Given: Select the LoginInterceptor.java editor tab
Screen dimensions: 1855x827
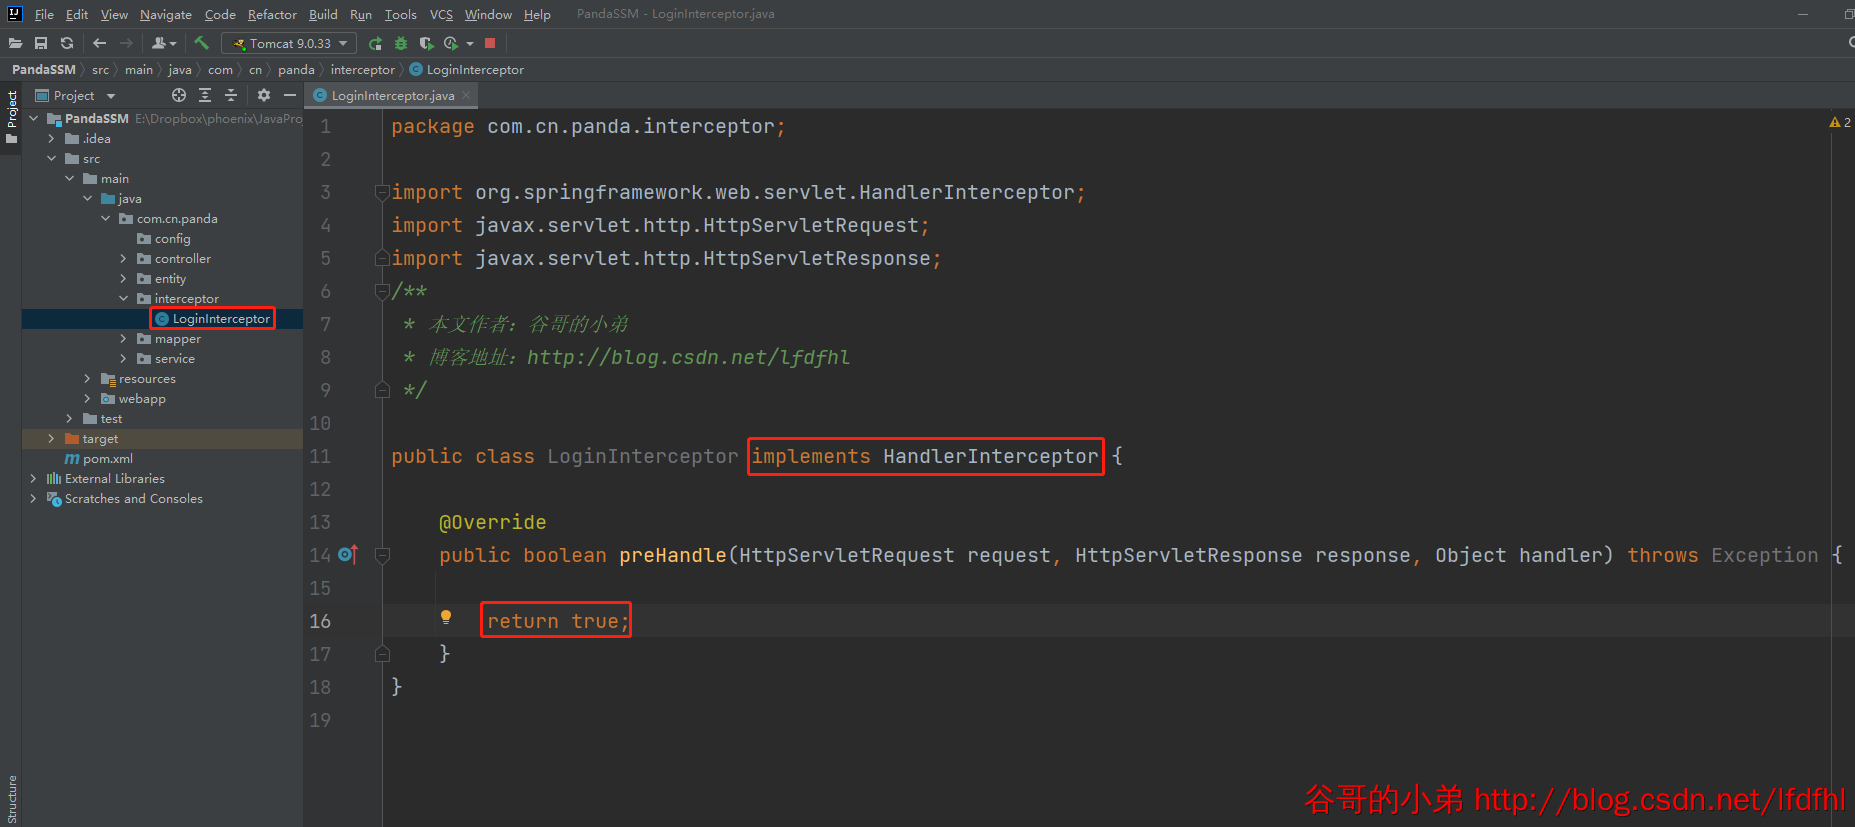Looking at the screenshot, I should click(392, 95).
